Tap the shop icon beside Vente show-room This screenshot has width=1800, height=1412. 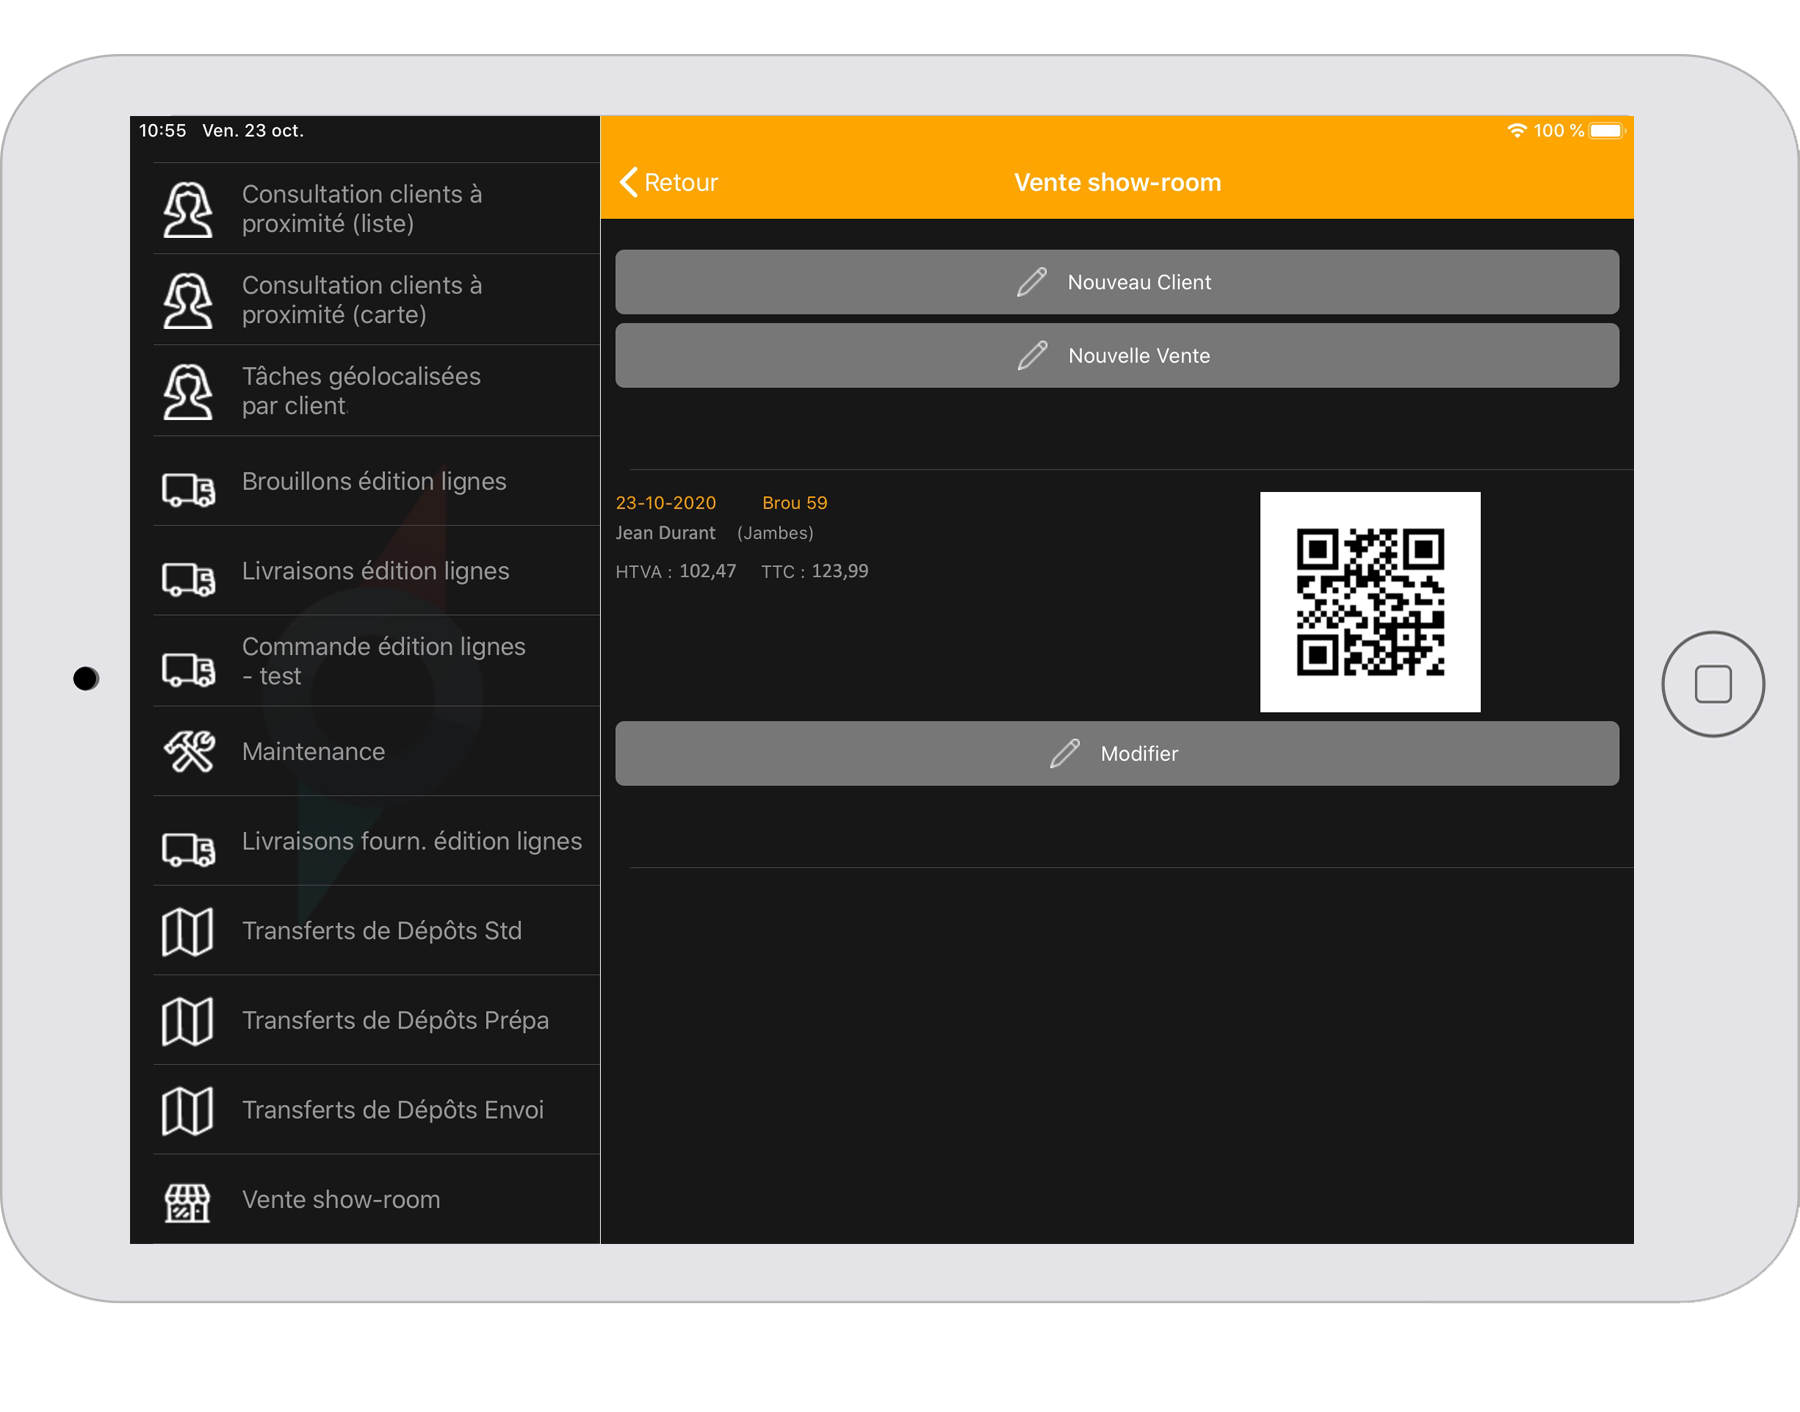point(188,1201)
